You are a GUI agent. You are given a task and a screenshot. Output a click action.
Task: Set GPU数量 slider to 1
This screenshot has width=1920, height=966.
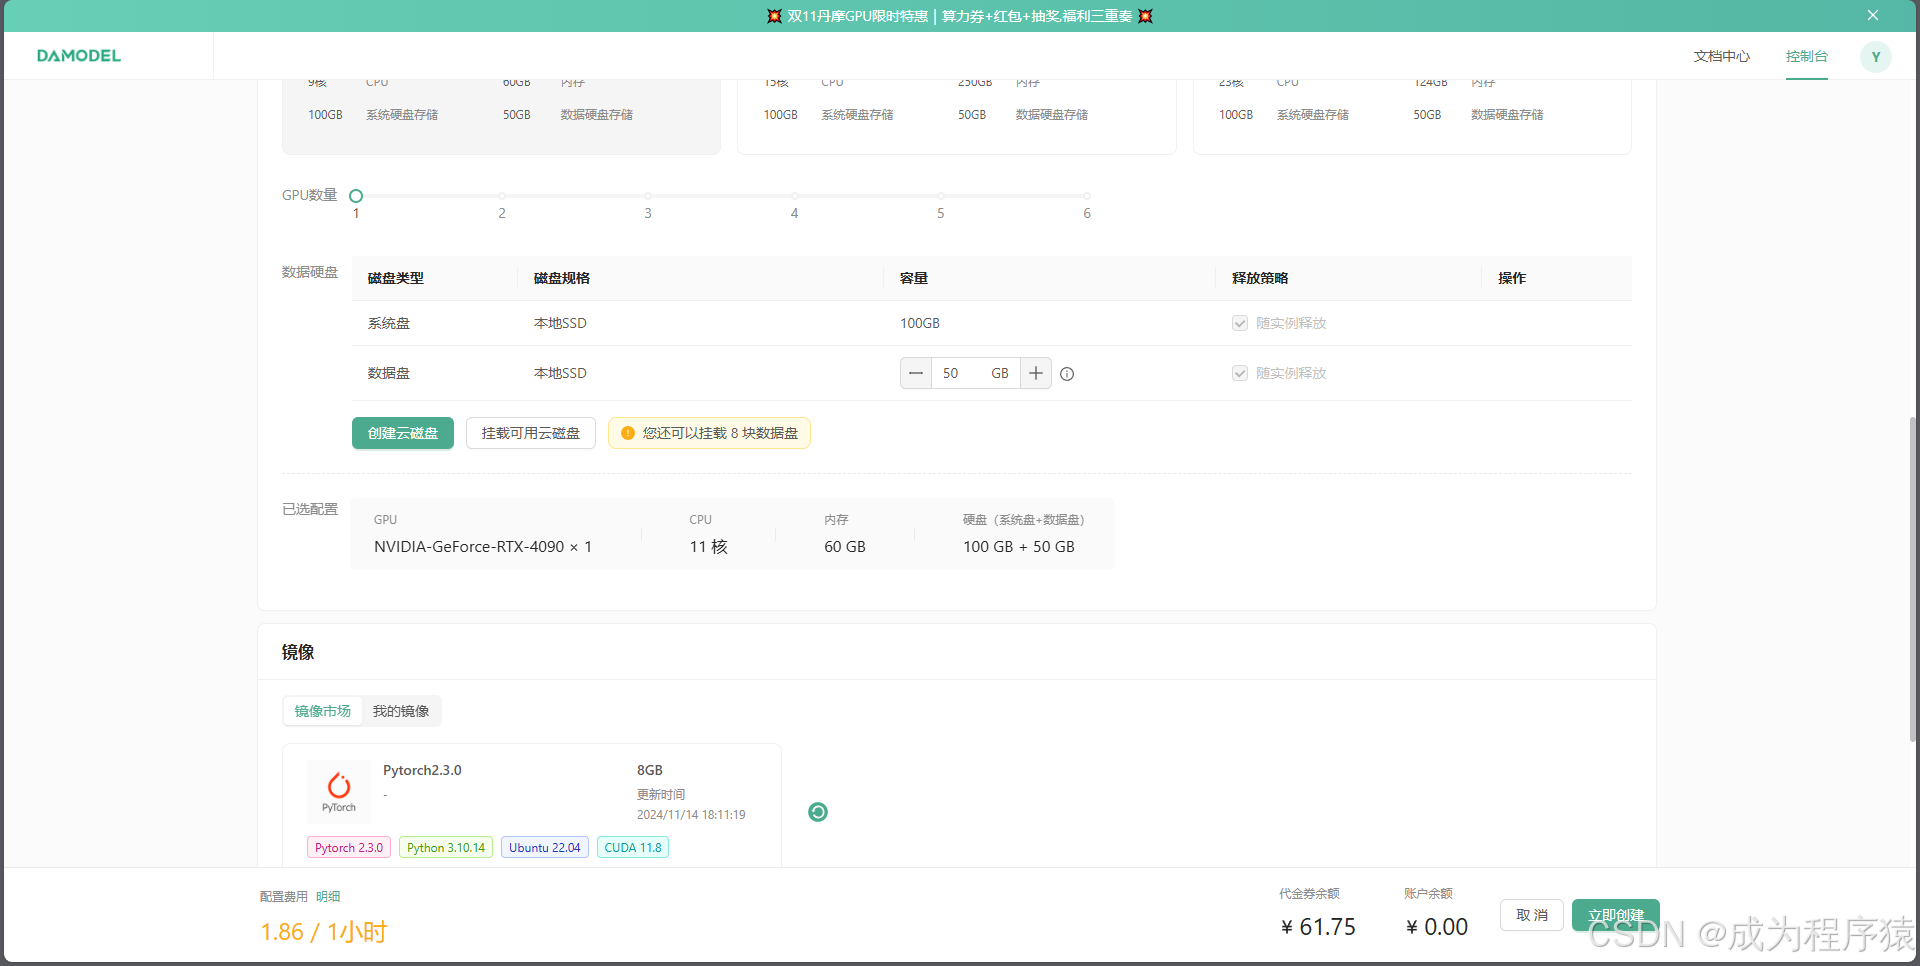(356, 196)
